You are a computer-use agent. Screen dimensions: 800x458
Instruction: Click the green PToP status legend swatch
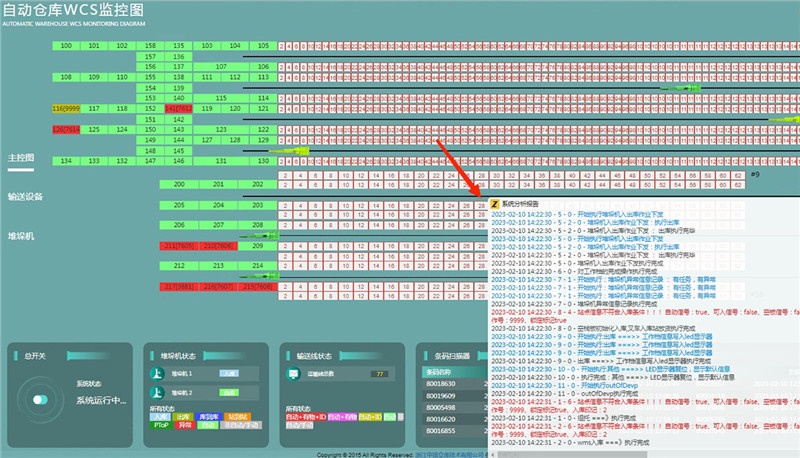click(x=160, y=425)
